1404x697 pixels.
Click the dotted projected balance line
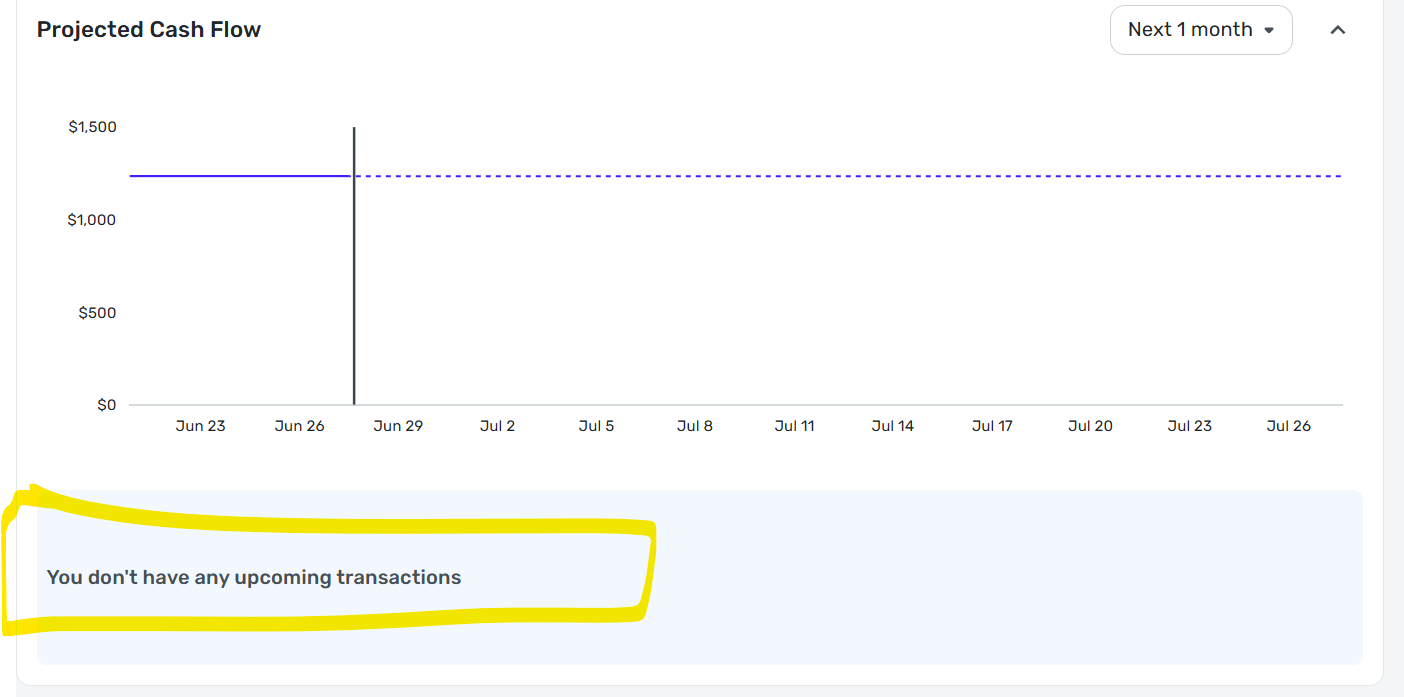pyautogui.click(x=848, y=176)
